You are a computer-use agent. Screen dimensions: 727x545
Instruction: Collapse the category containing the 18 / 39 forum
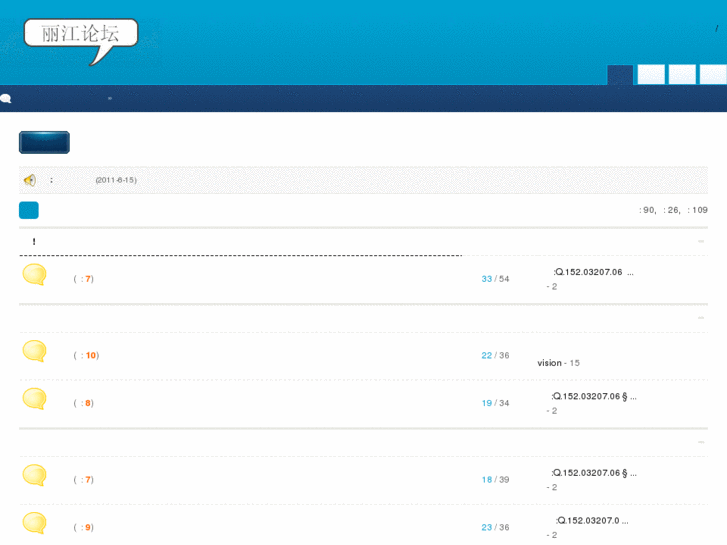point(701,442)
